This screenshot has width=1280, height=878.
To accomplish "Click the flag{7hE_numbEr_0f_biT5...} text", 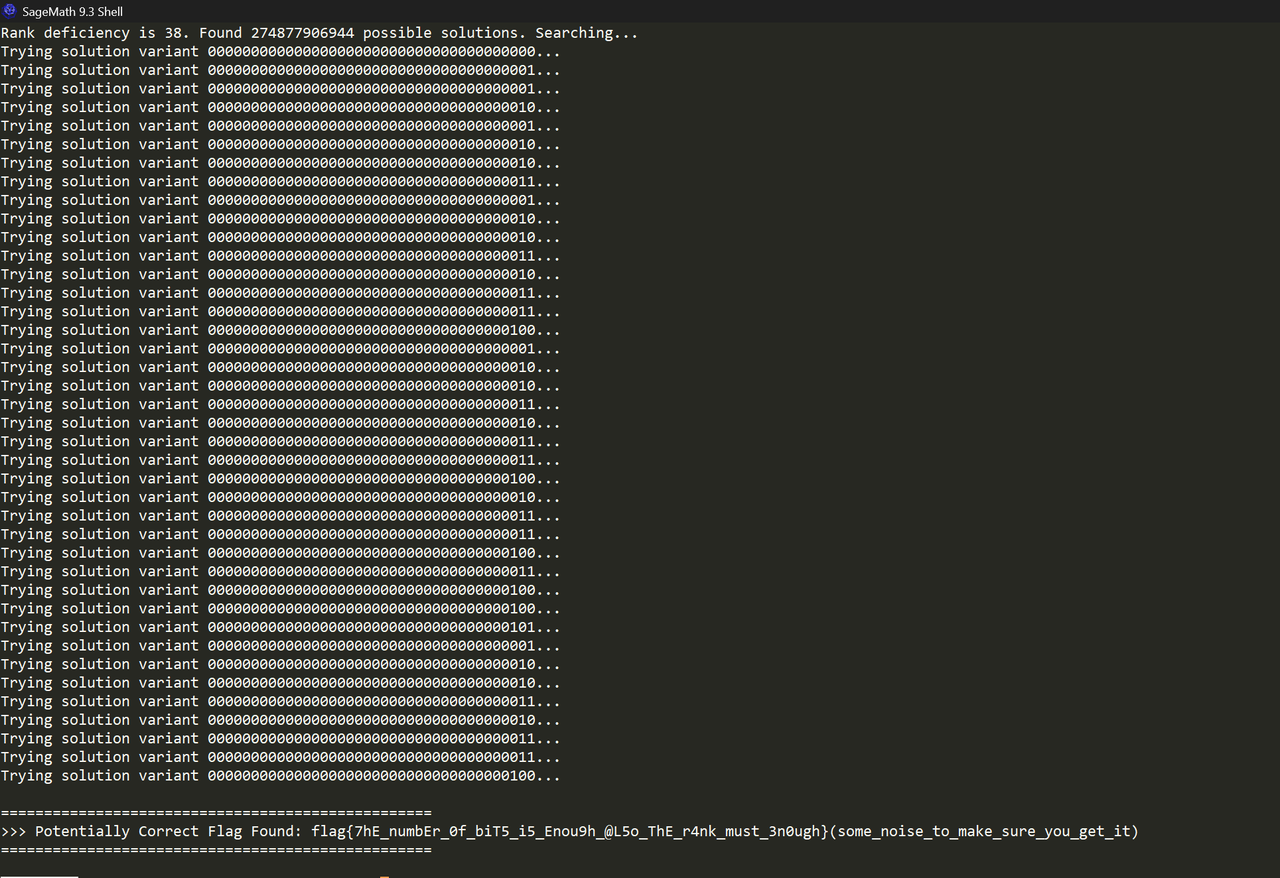I will tap(570, 832).
